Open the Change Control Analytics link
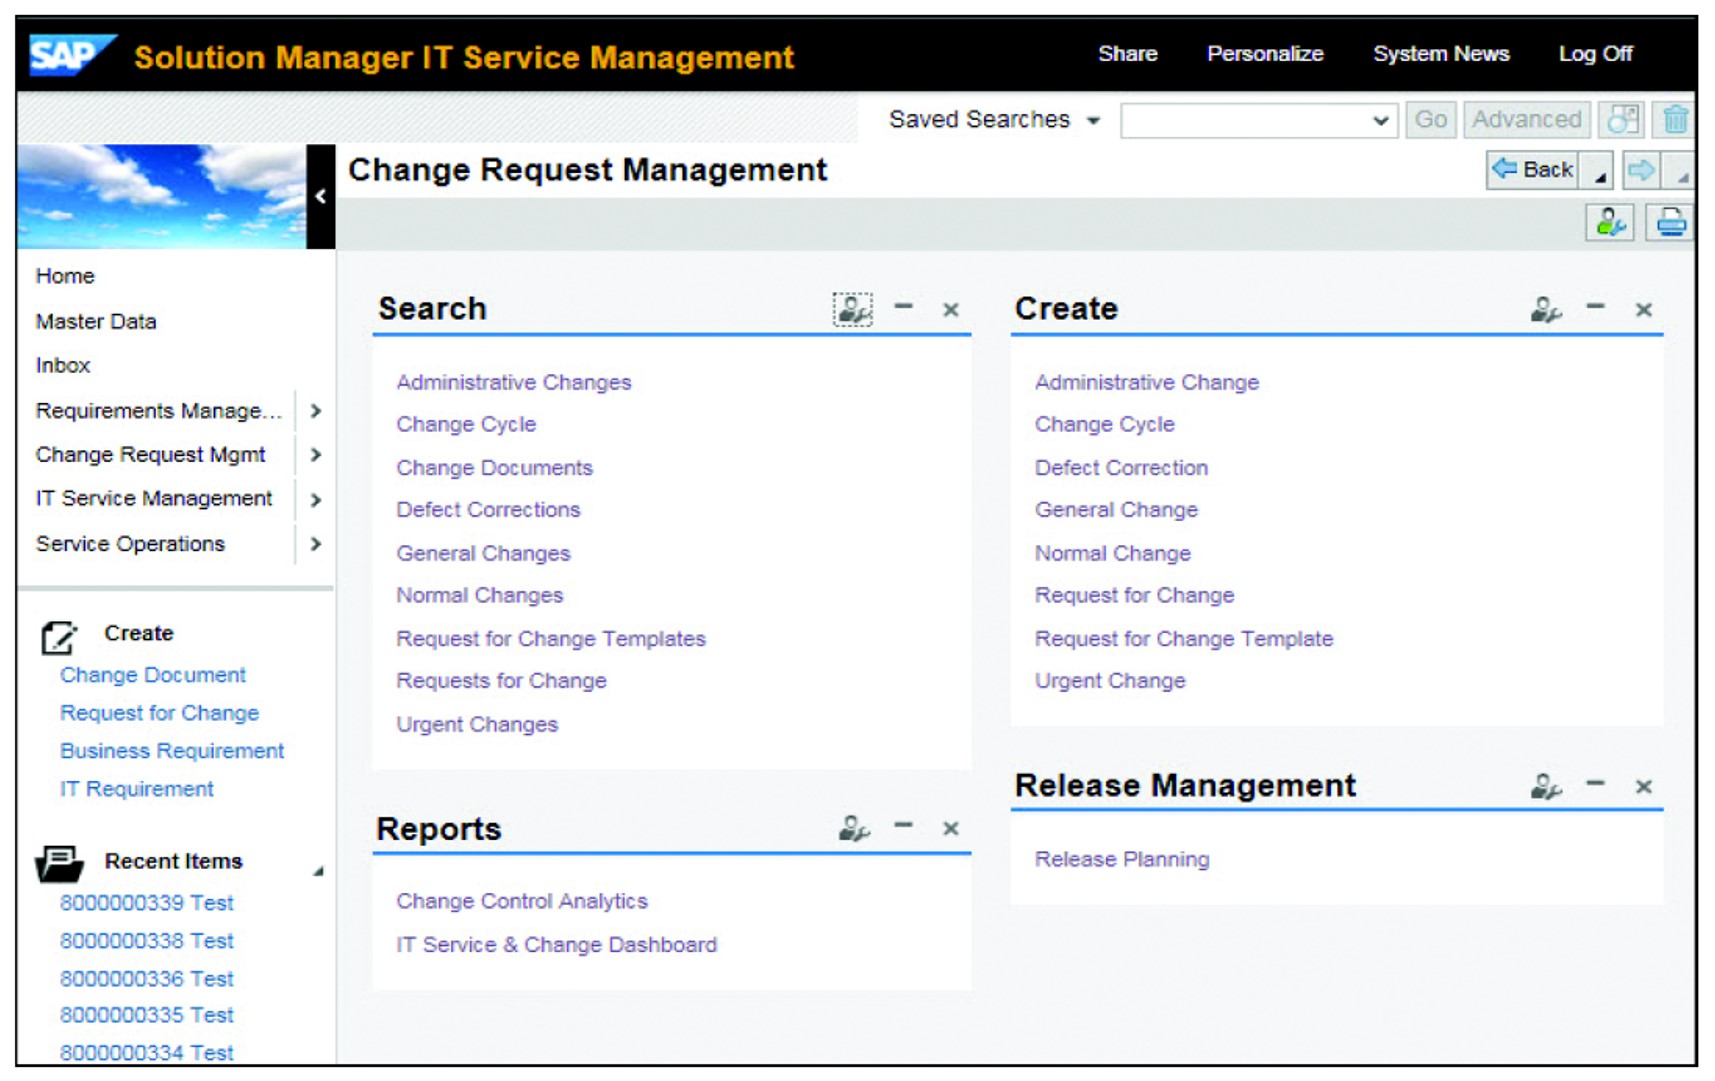 [x=522, y=901]
